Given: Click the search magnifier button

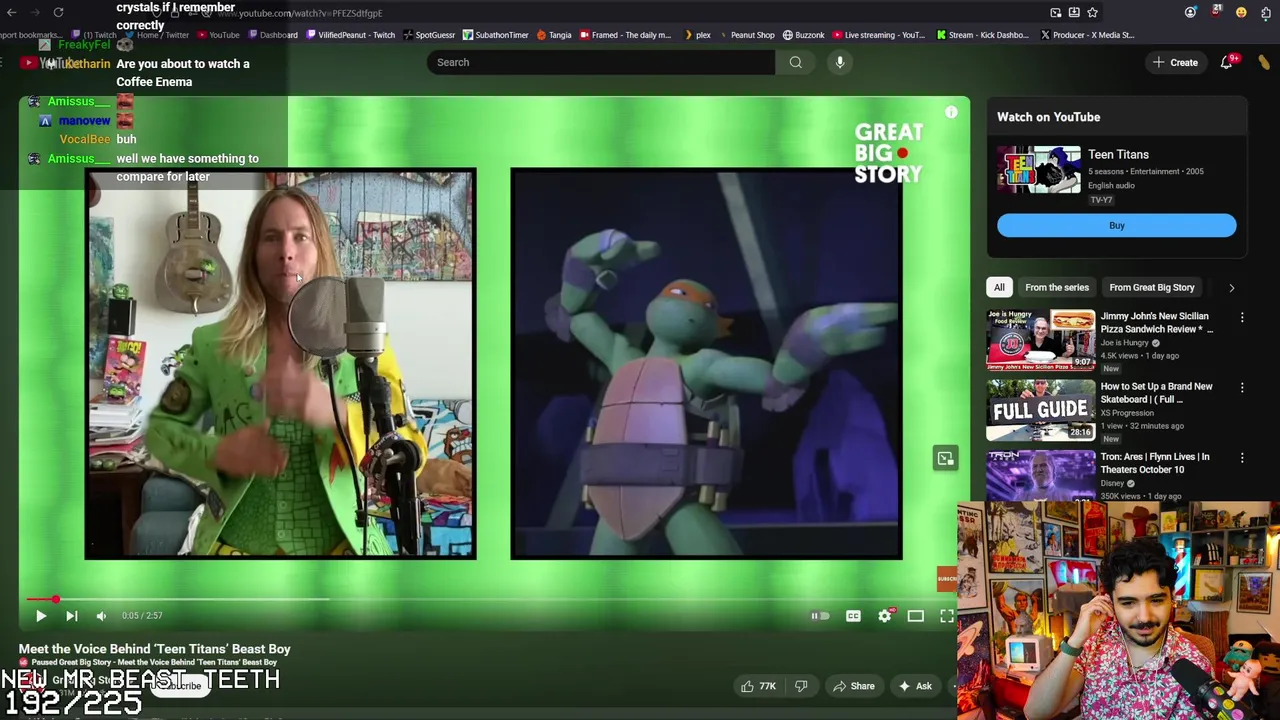Looking at the screenshot, I should point(795,62).
